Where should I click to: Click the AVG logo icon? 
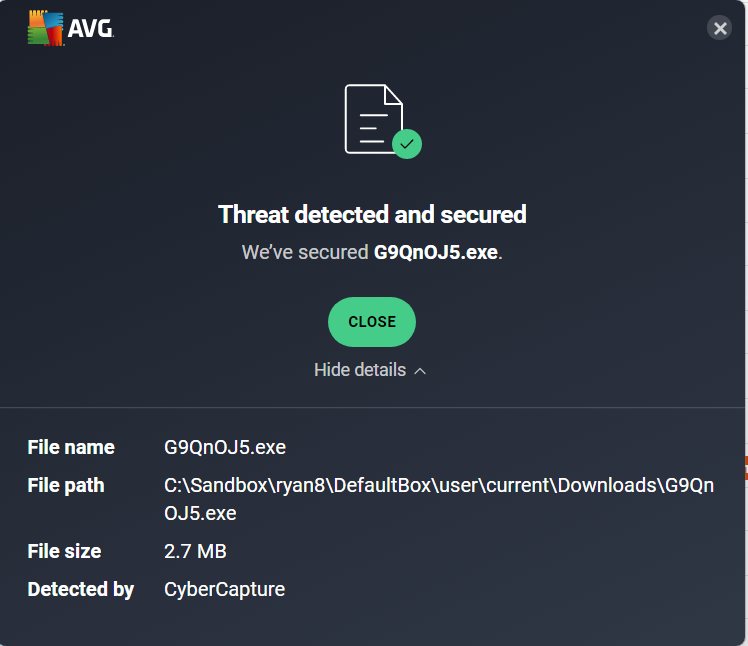click(x=45, y=28)
